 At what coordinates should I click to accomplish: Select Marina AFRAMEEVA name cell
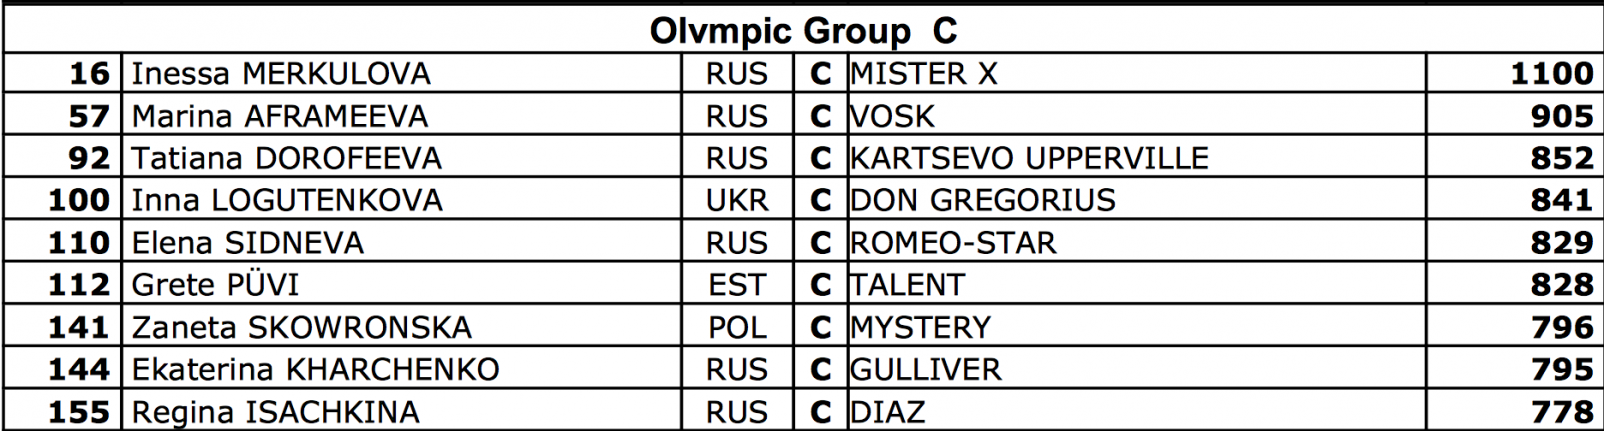(280, 117)
